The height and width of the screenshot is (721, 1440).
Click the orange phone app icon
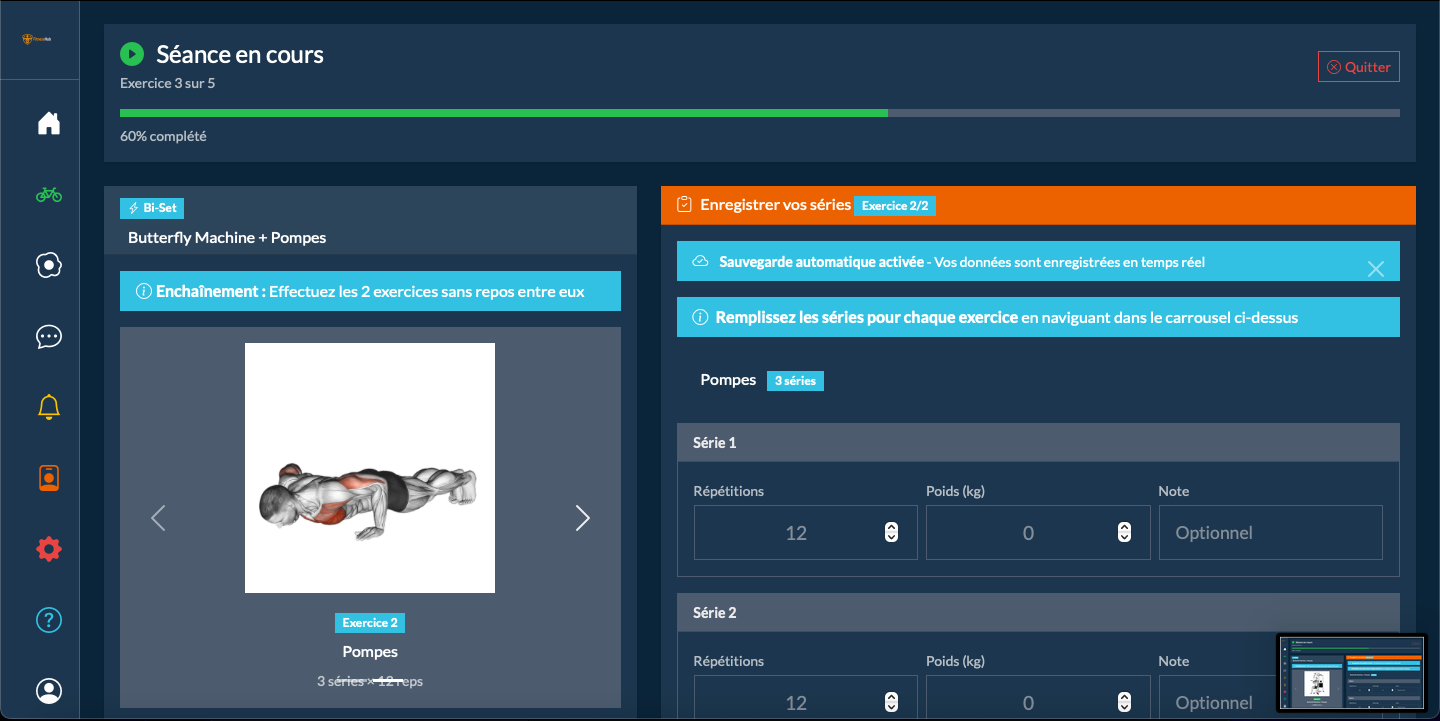click(x=49, y=478)
